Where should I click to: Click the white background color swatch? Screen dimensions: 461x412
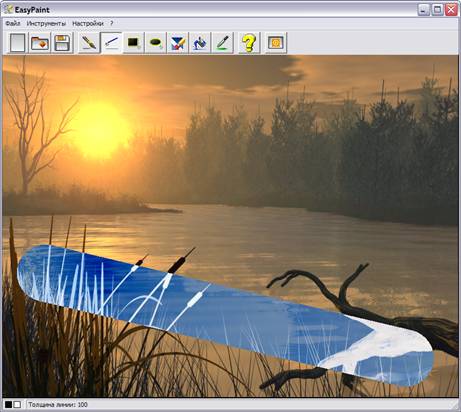click(17, 405)
